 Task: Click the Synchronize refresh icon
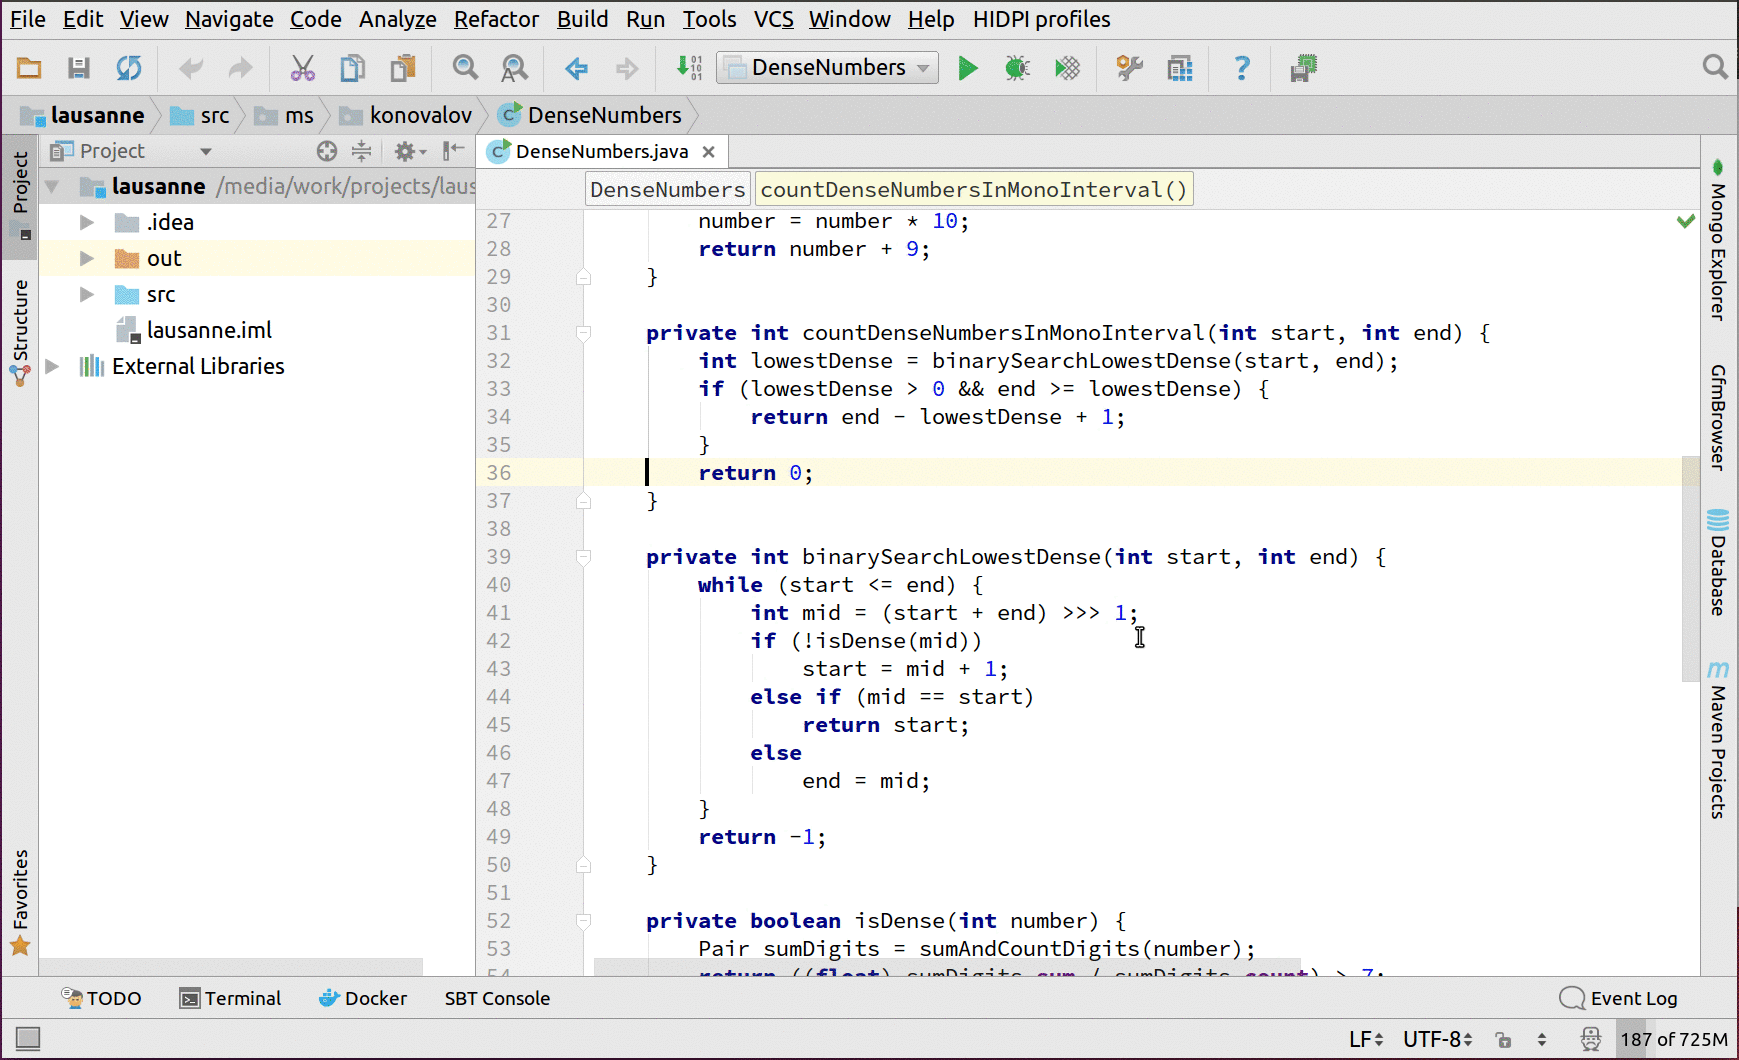[x=129, y=68]
